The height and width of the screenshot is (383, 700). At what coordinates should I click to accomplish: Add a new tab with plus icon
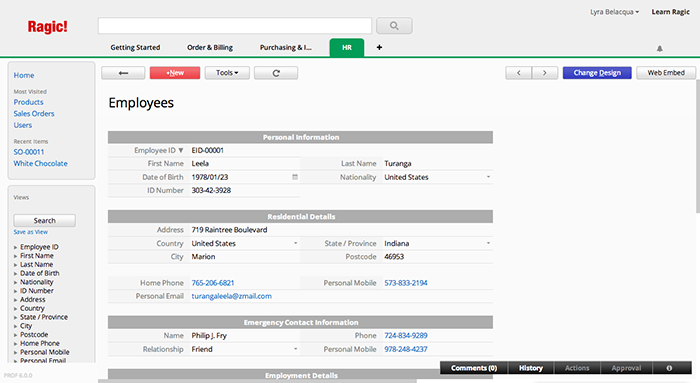click(379, 47)
